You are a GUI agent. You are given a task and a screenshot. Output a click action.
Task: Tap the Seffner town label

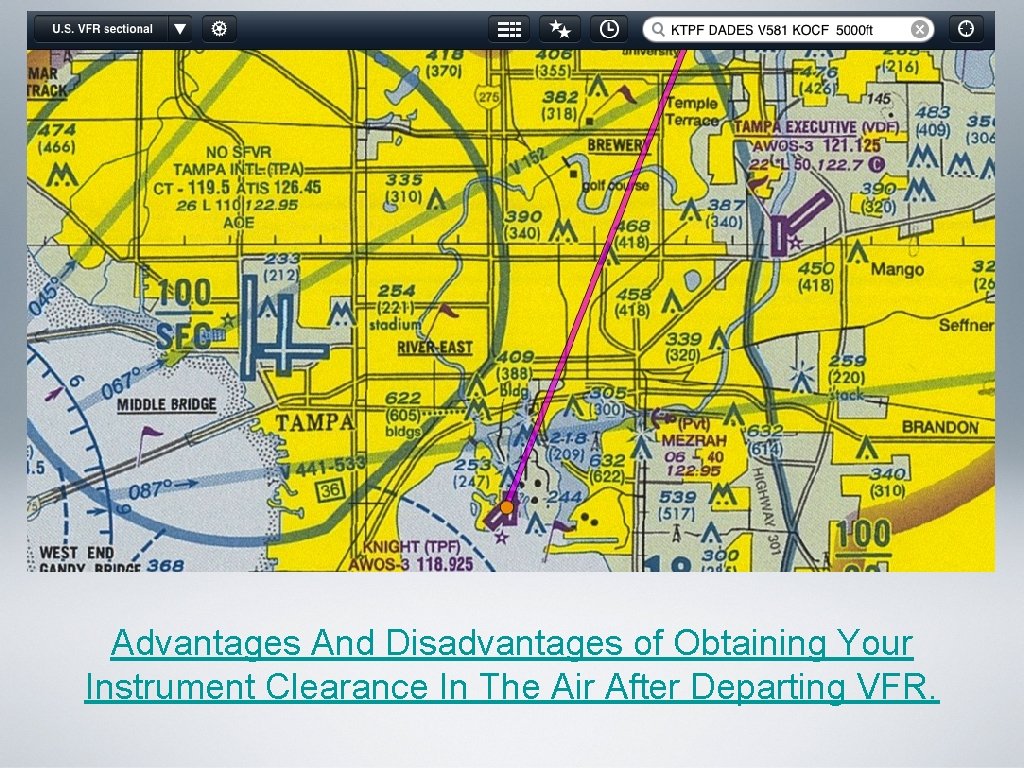click(x=966, y=325)
